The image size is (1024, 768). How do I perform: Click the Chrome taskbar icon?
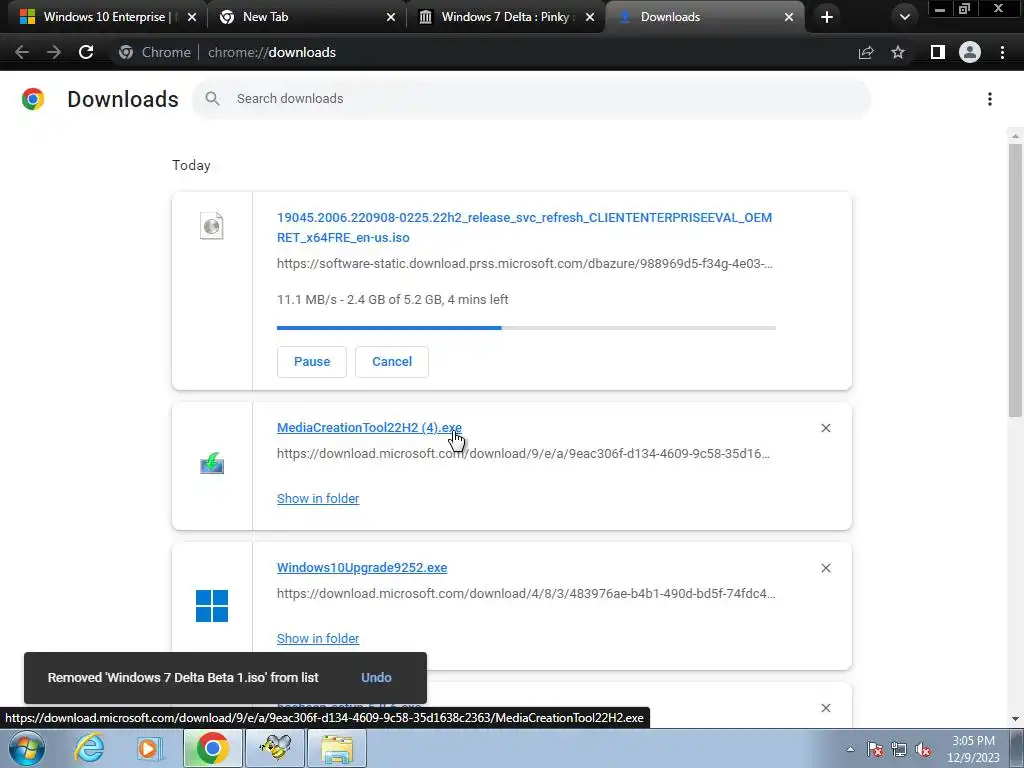point(212,748)
